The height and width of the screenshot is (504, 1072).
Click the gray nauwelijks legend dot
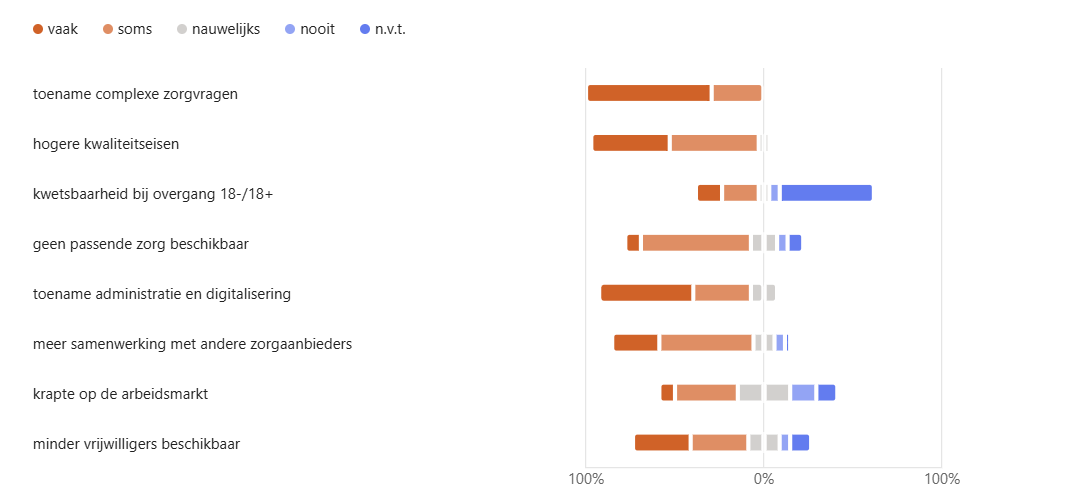[181, 29]
